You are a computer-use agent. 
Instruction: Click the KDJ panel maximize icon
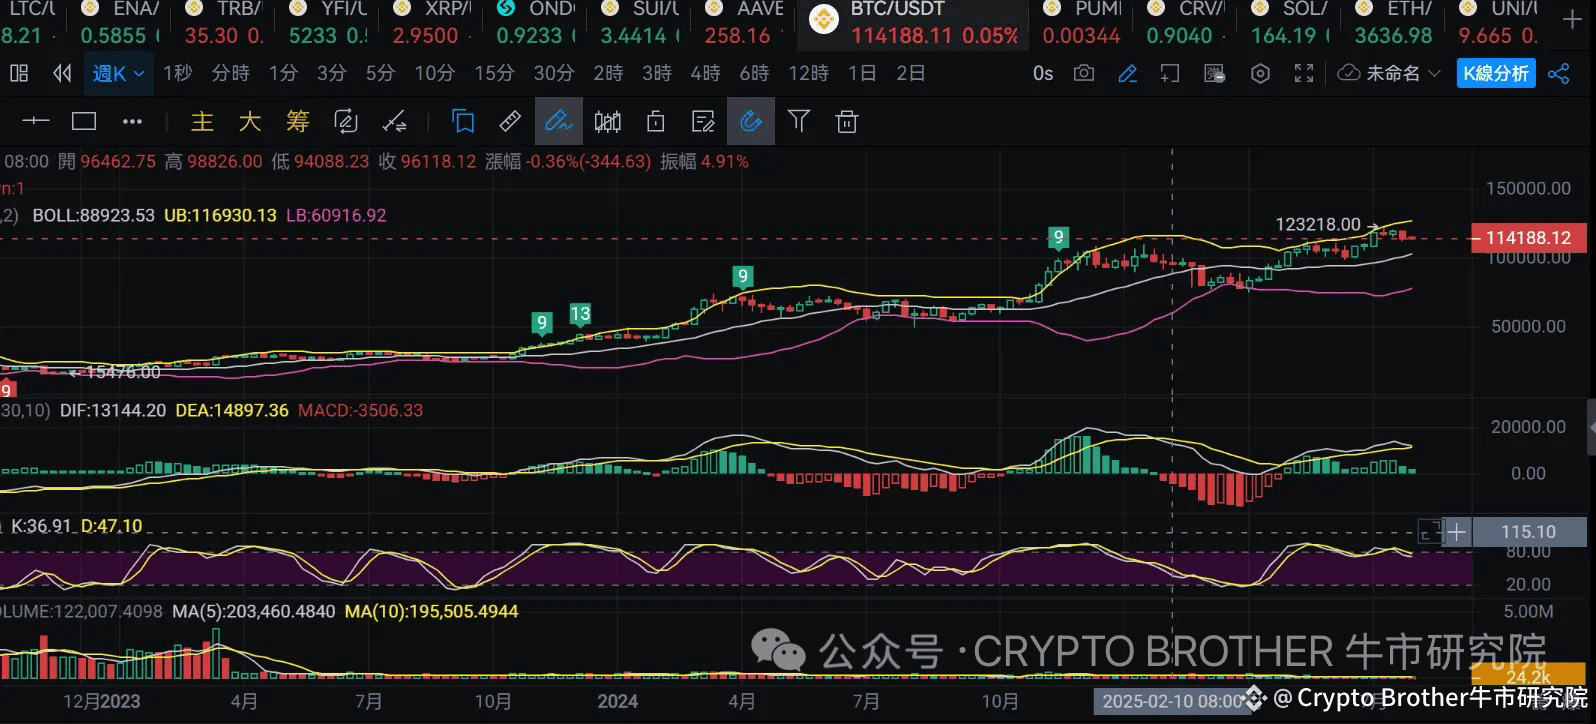click(x=1430, y=531)
